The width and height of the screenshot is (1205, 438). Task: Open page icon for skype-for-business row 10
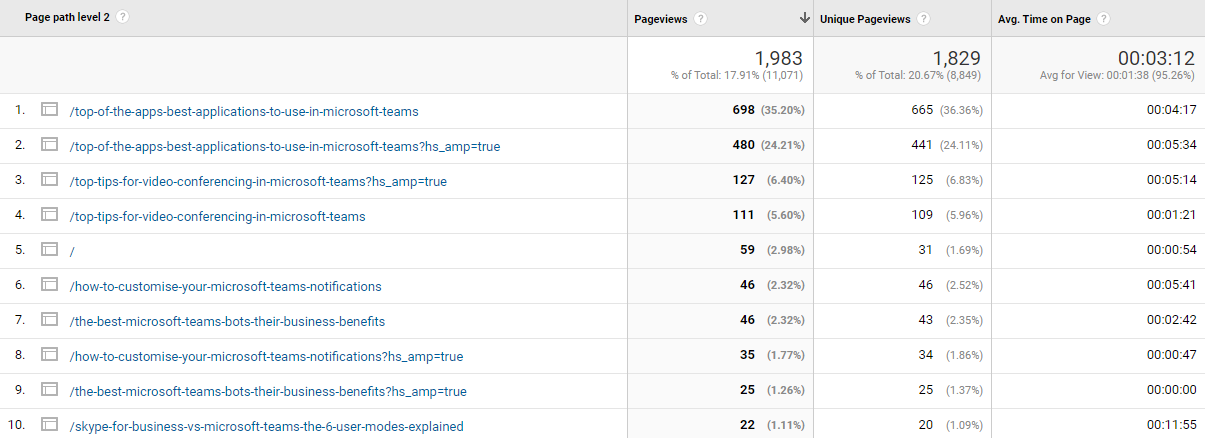point(49,425)
